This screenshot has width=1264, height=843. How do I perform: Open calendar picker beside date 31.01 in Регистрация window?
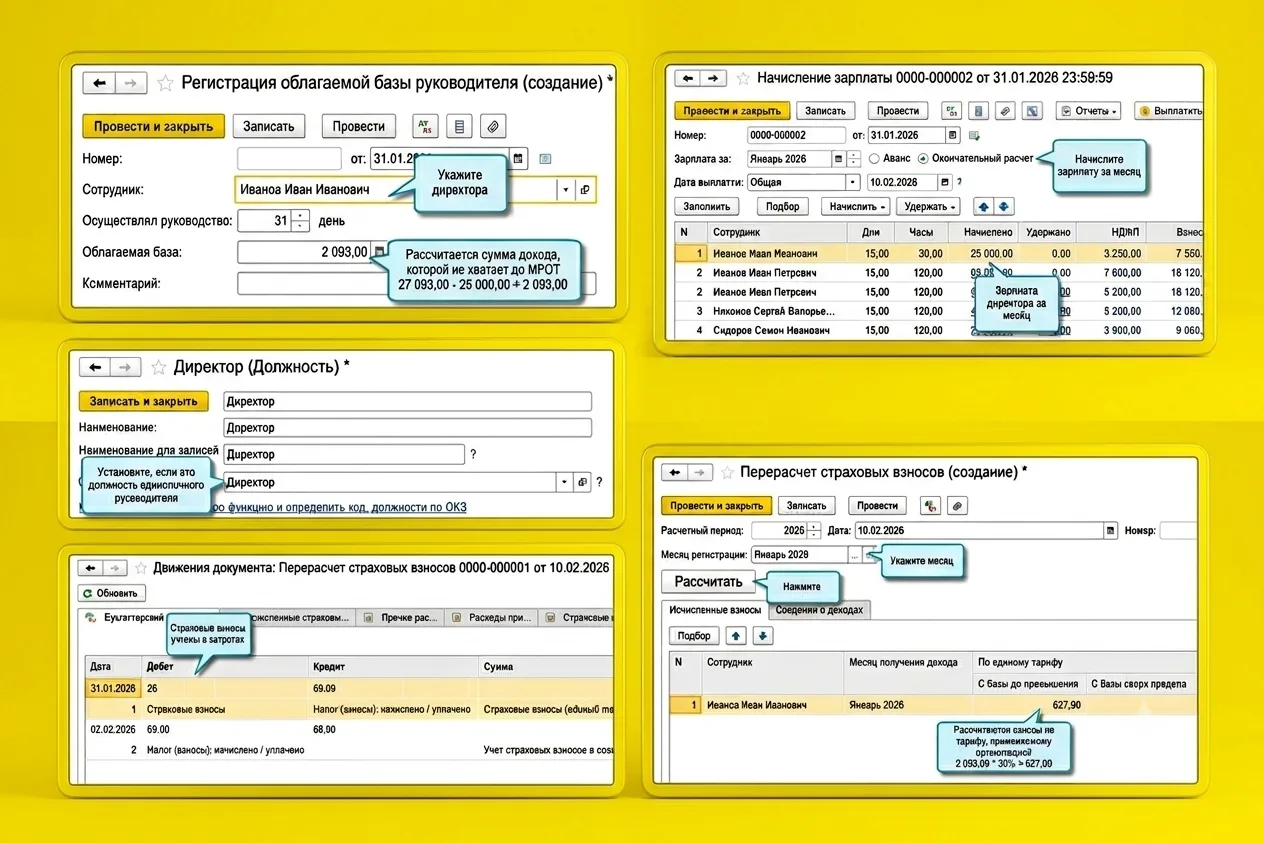tap(518, 158)
